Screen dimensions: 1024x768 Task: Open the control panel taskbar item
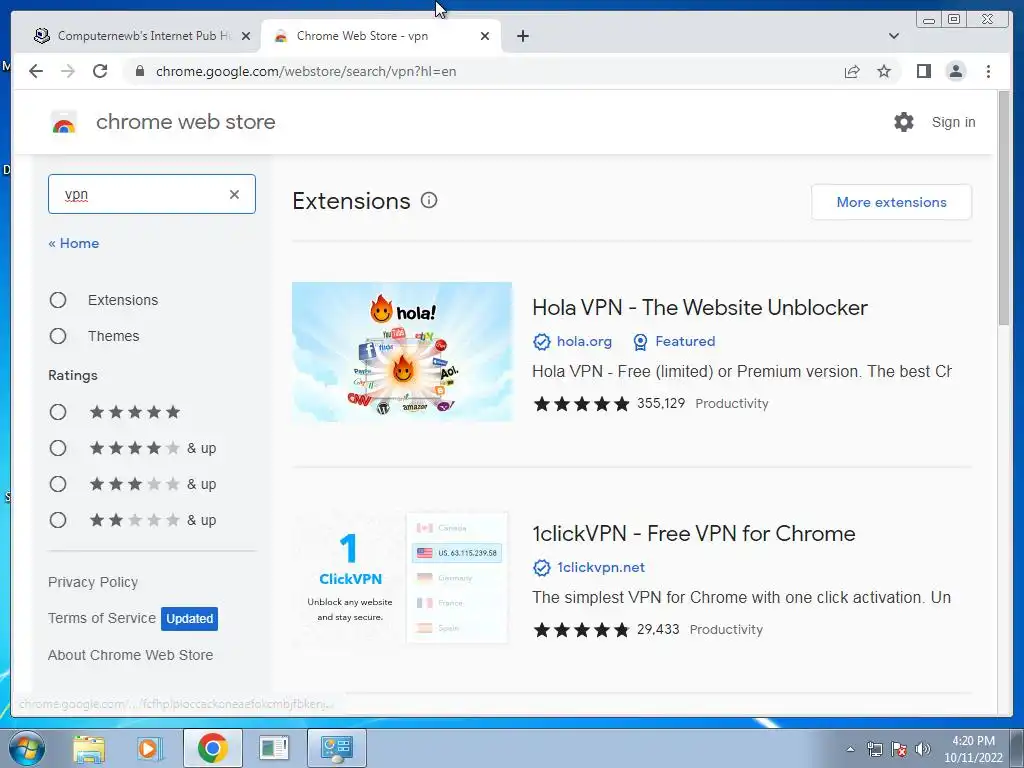(336, 748)
